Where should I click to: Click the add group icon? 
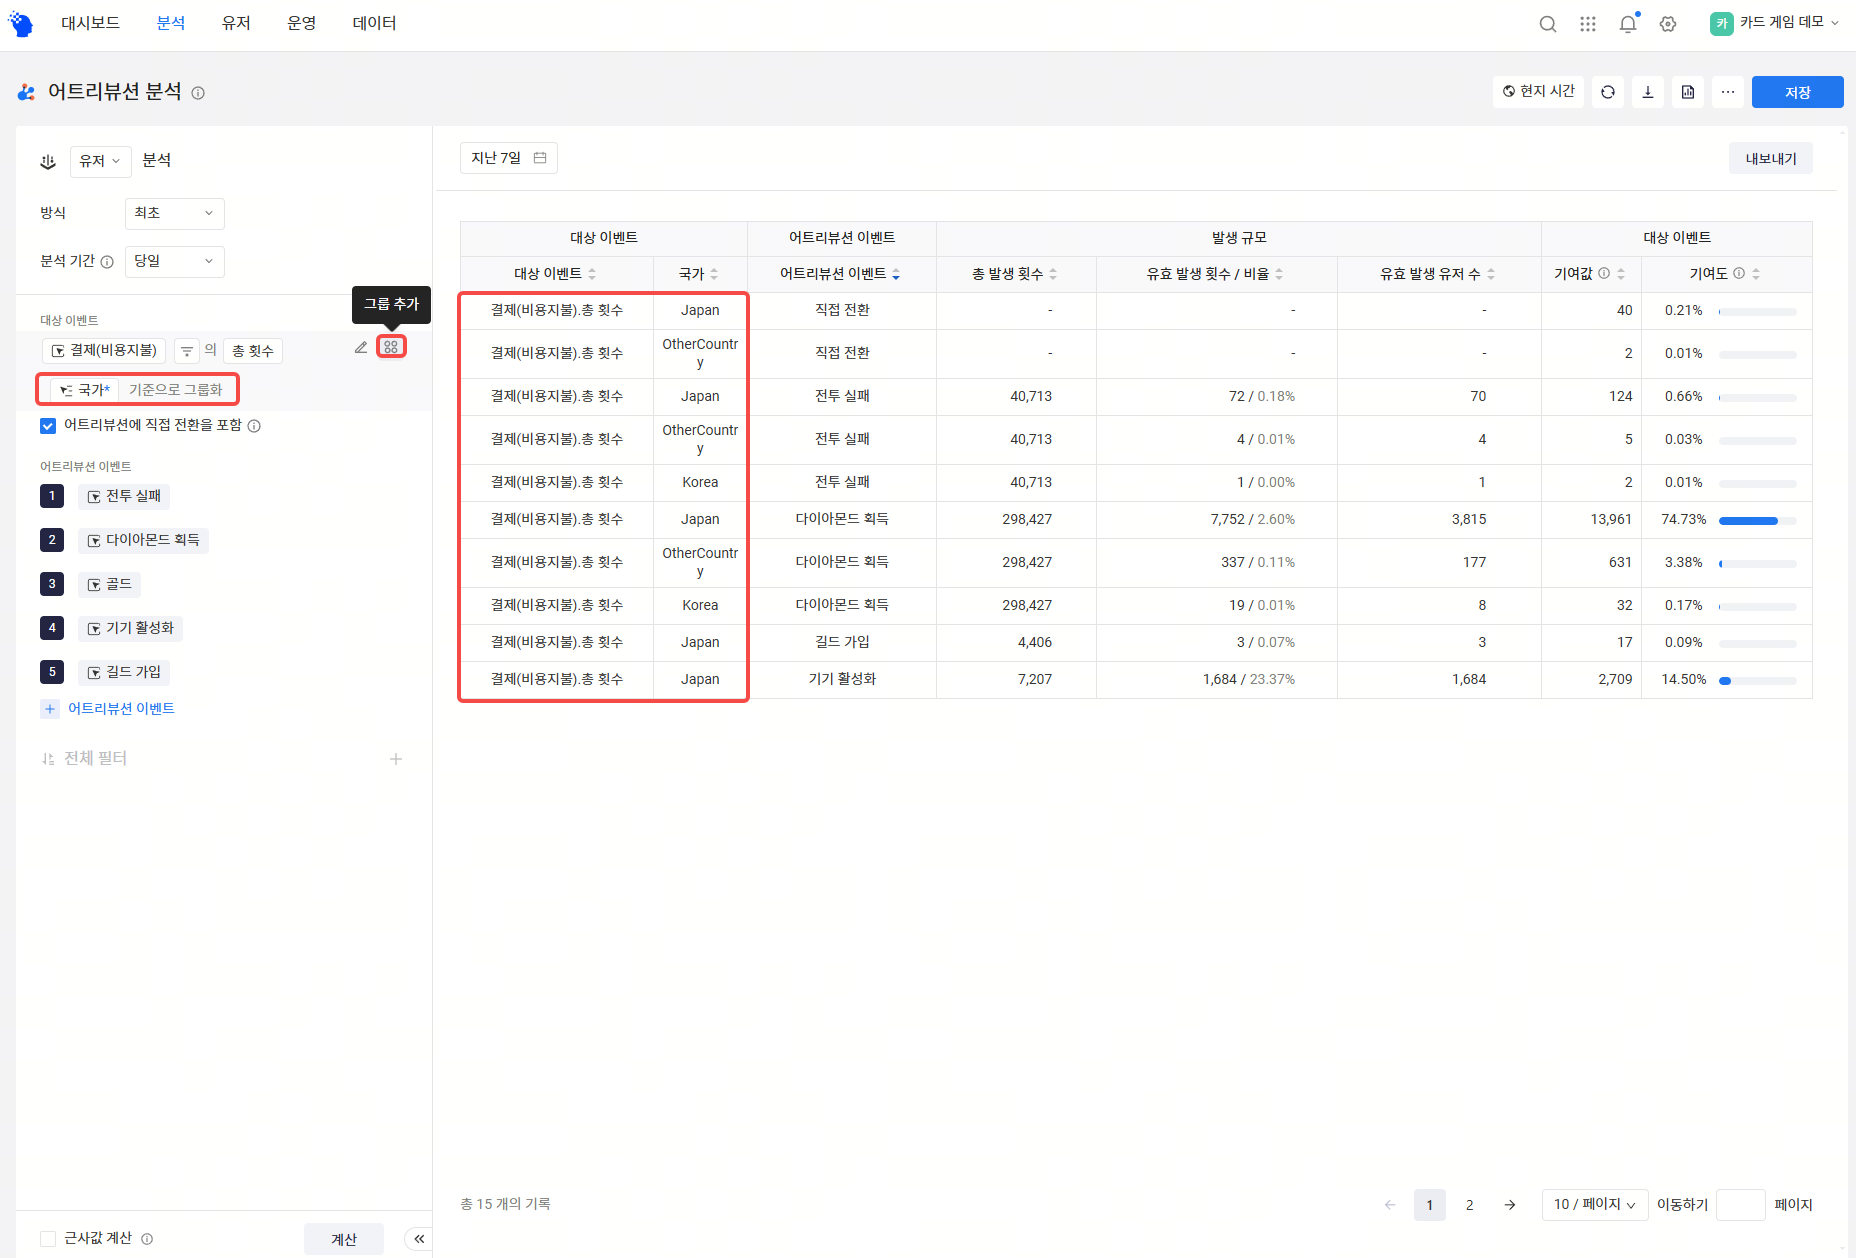click(x=391, y=347)
